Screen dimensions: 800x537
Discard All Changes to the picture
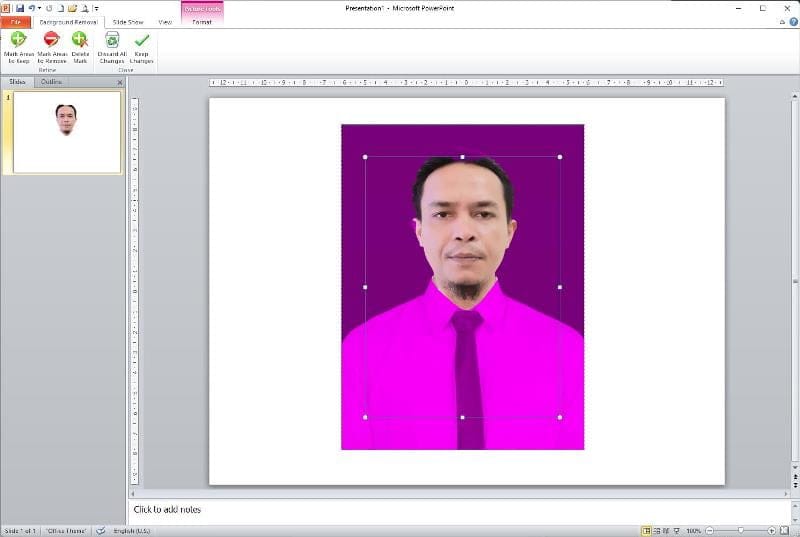(x=112, y=47)
